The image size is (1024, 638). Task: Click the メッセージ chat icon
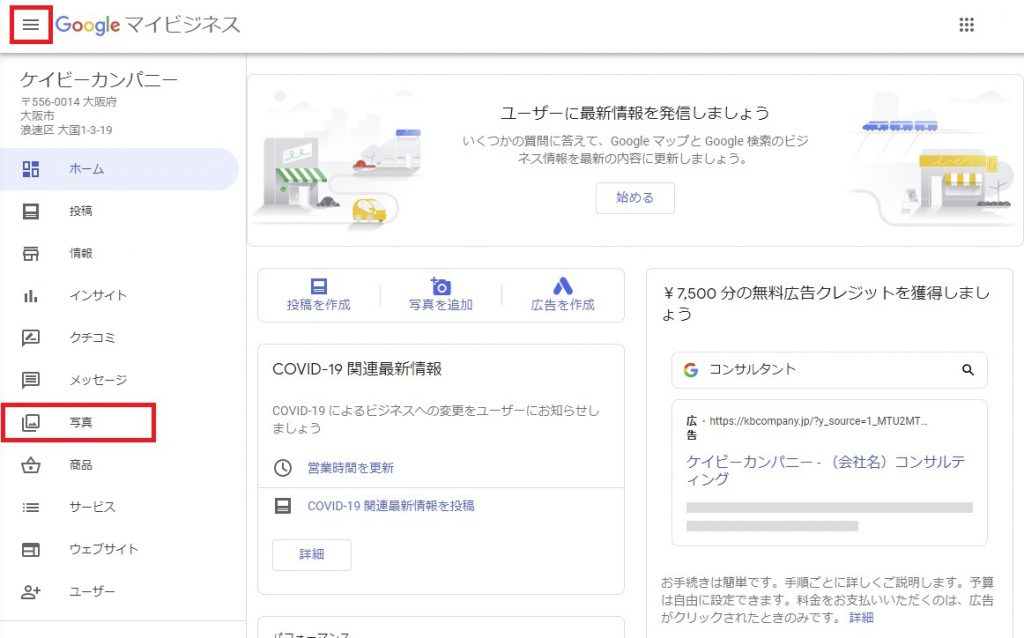point(31,380)
